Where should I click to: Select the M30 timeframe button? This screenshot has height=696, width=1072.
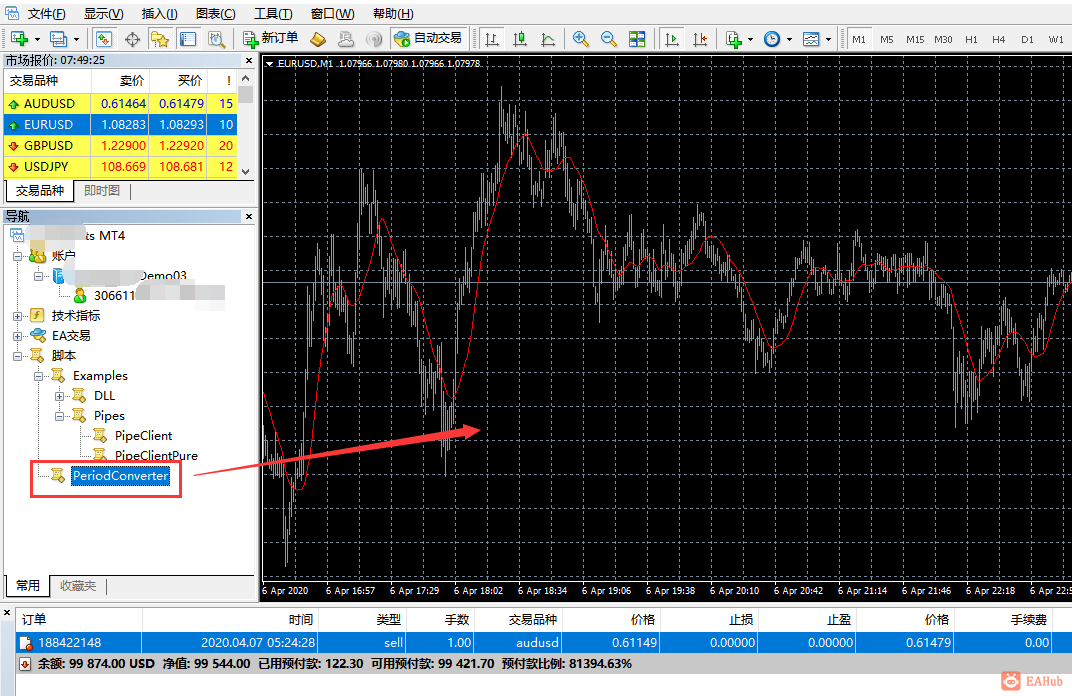943,40
